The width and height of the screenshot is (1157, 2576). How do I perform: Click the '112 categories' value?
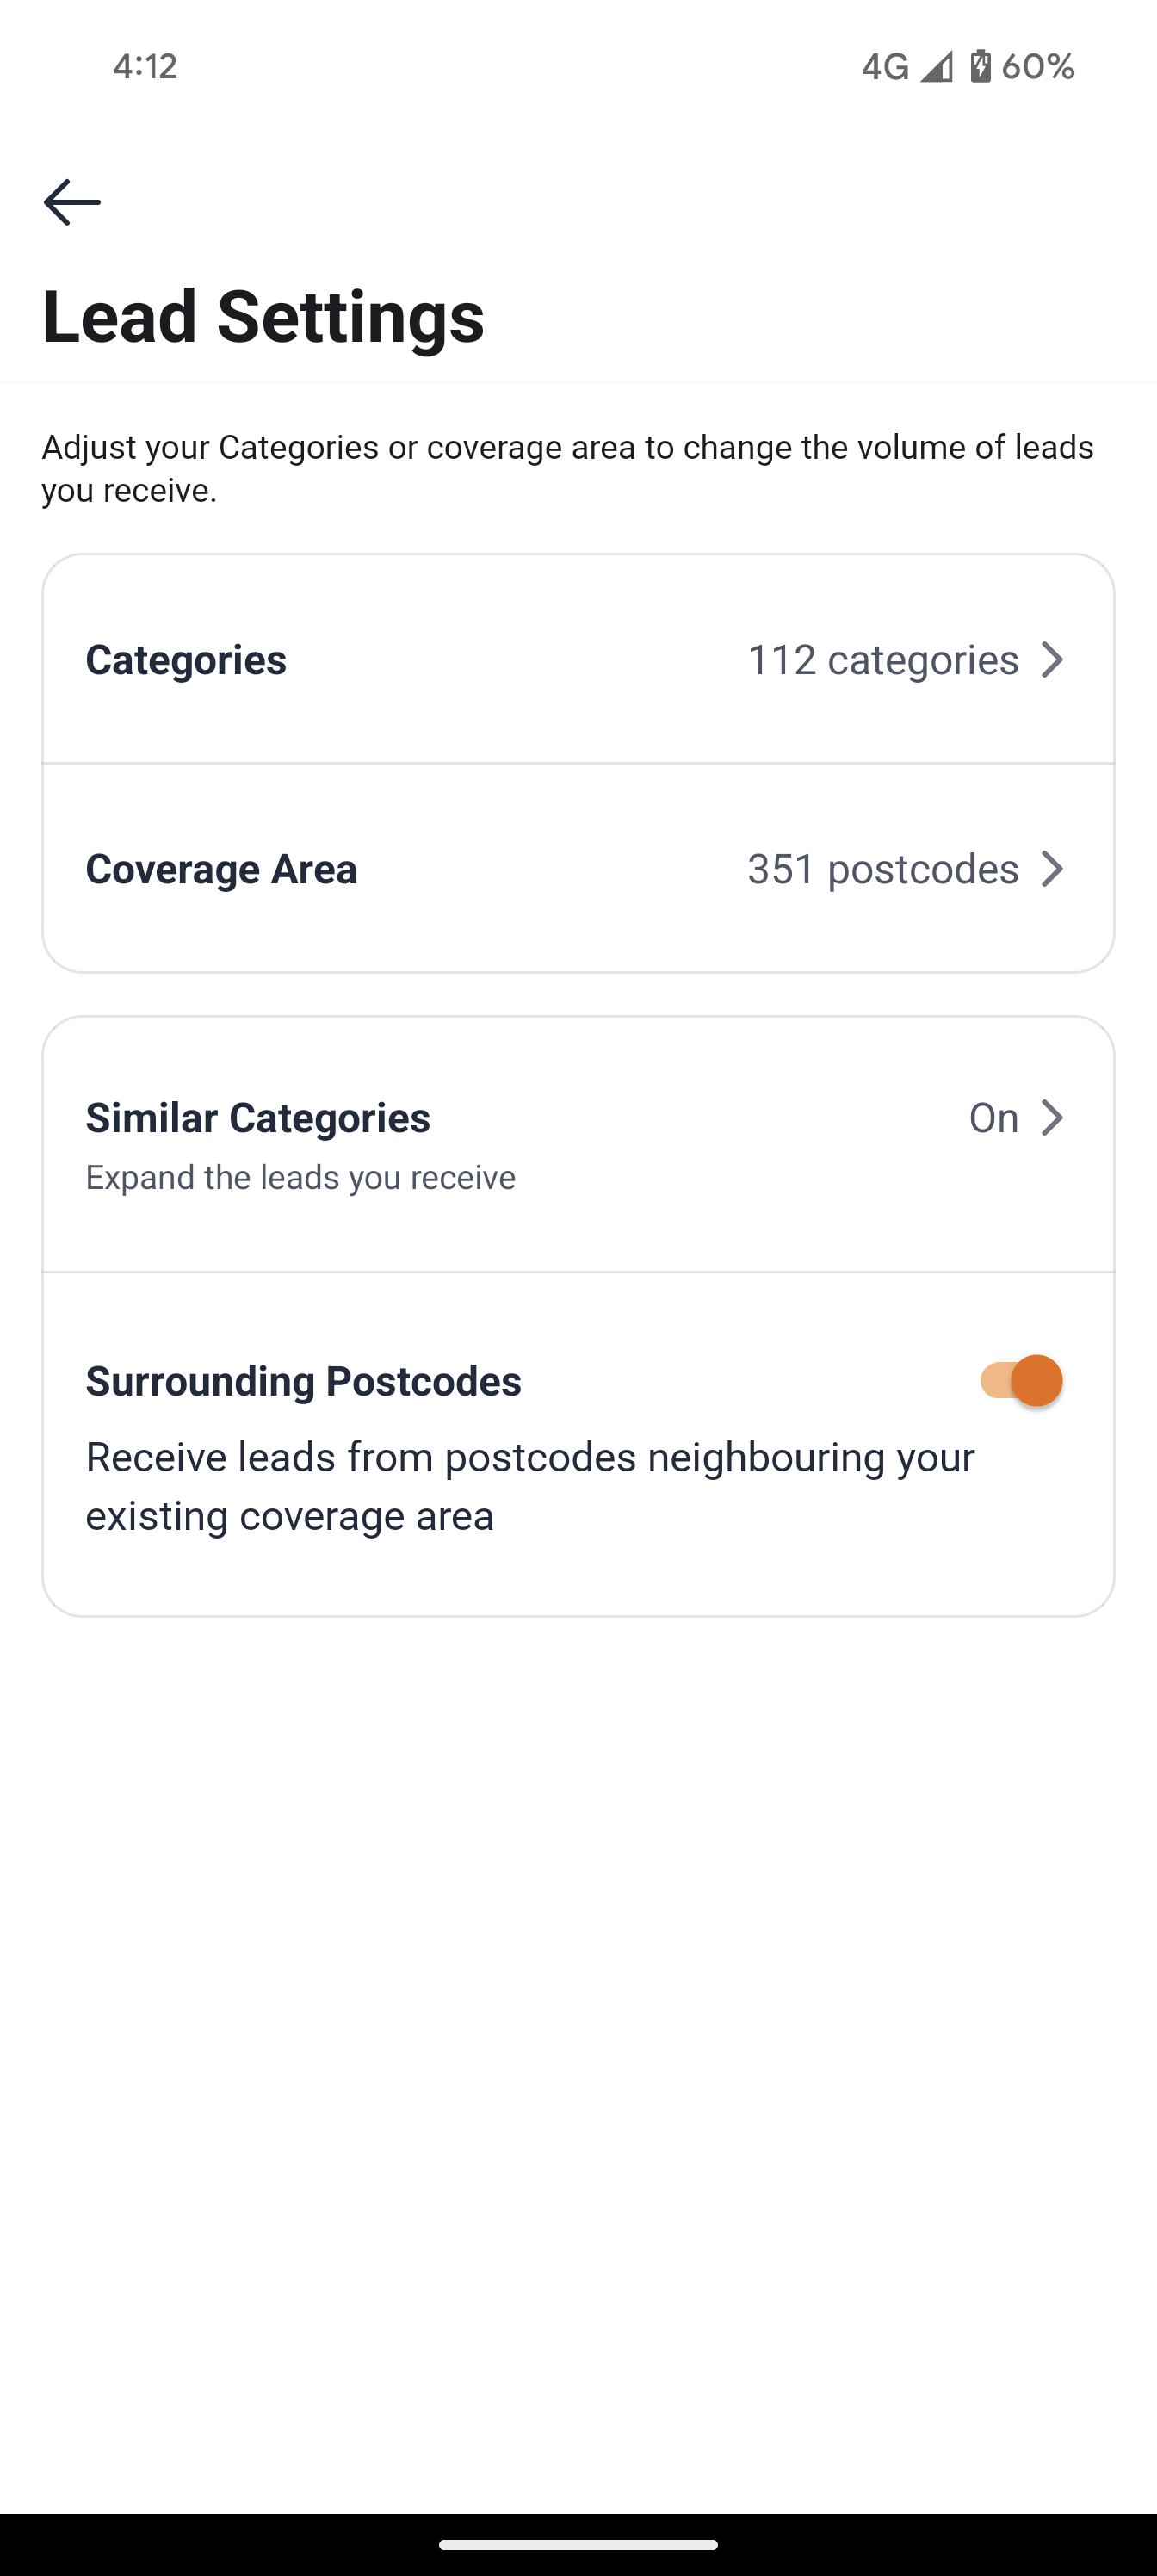tap(883, 660)
